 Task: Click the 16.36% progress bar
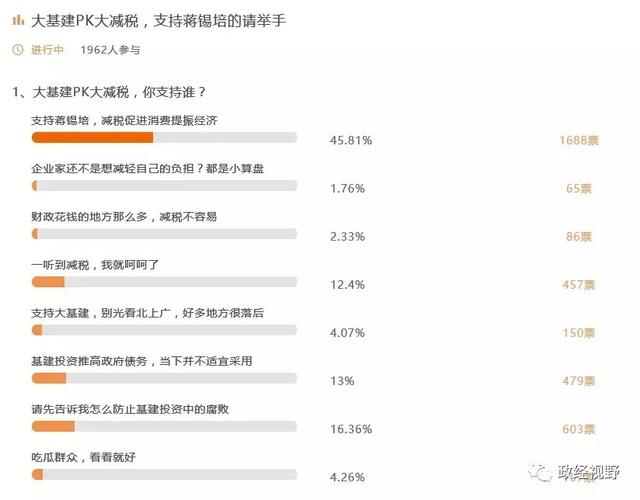point(164,427)
